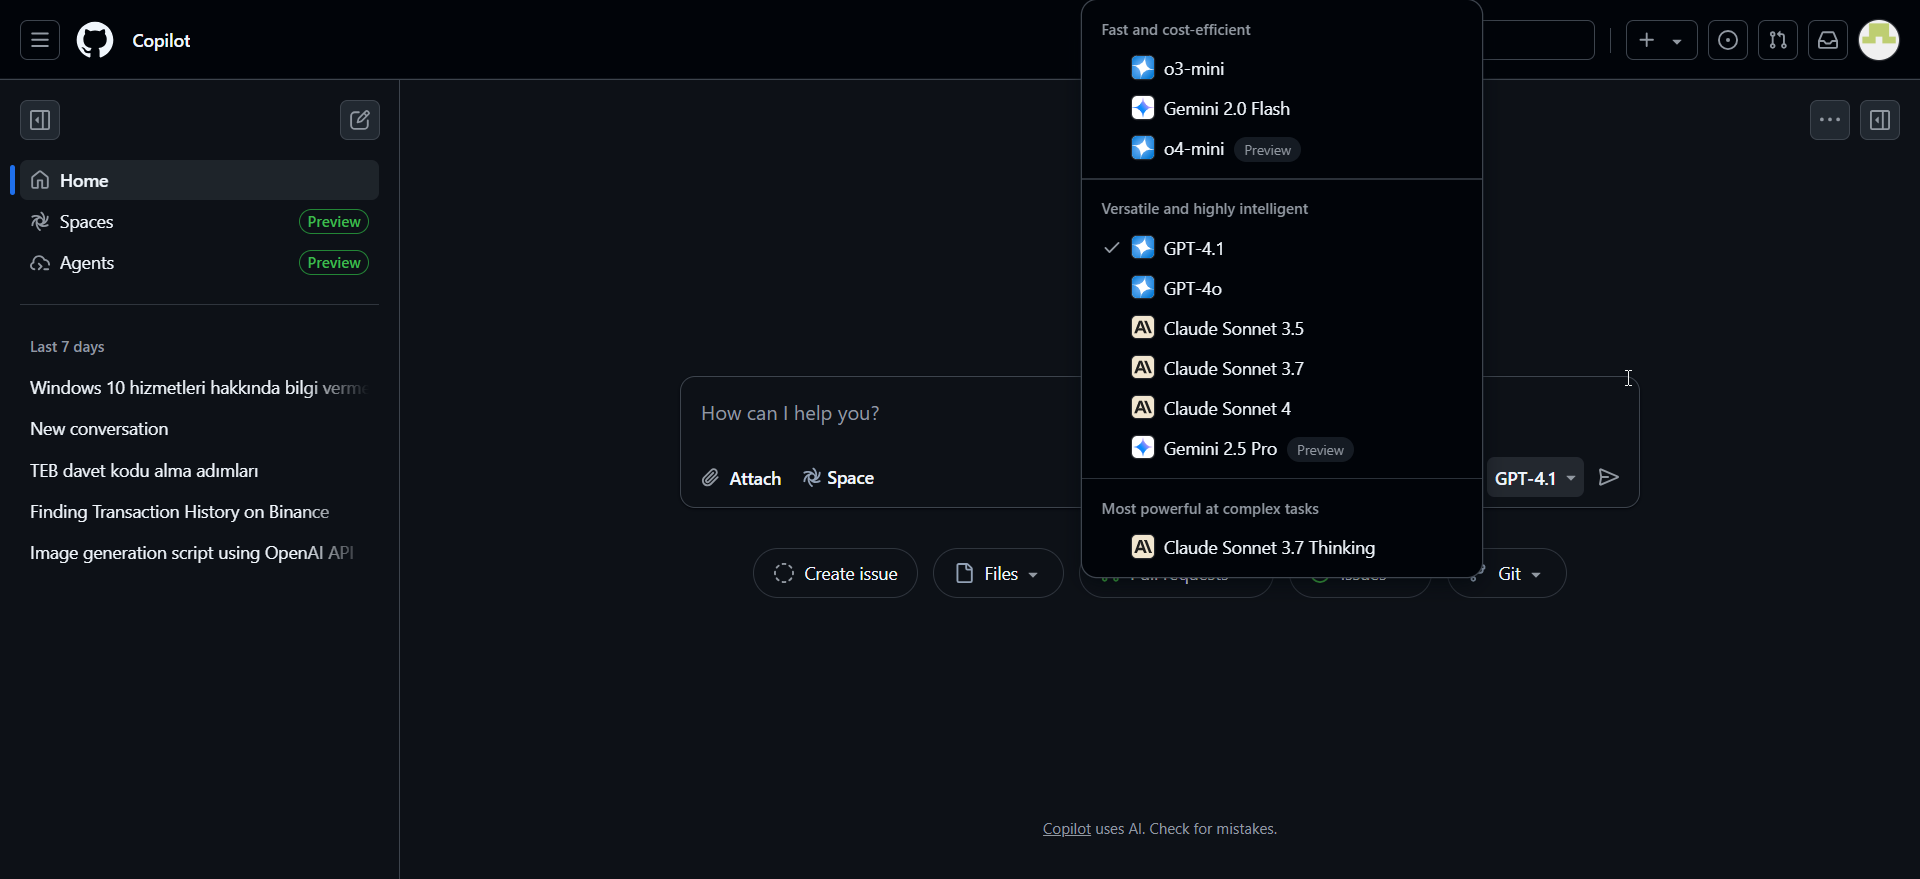Screen dimensions: 1920x879
Task: Open the GPT-4.1 model picker dropdown
Action: [x=1535, y=478]
